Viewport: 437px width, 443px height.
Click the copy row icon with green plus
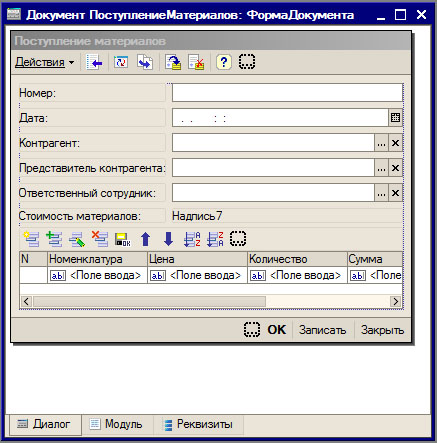point(54,239)
